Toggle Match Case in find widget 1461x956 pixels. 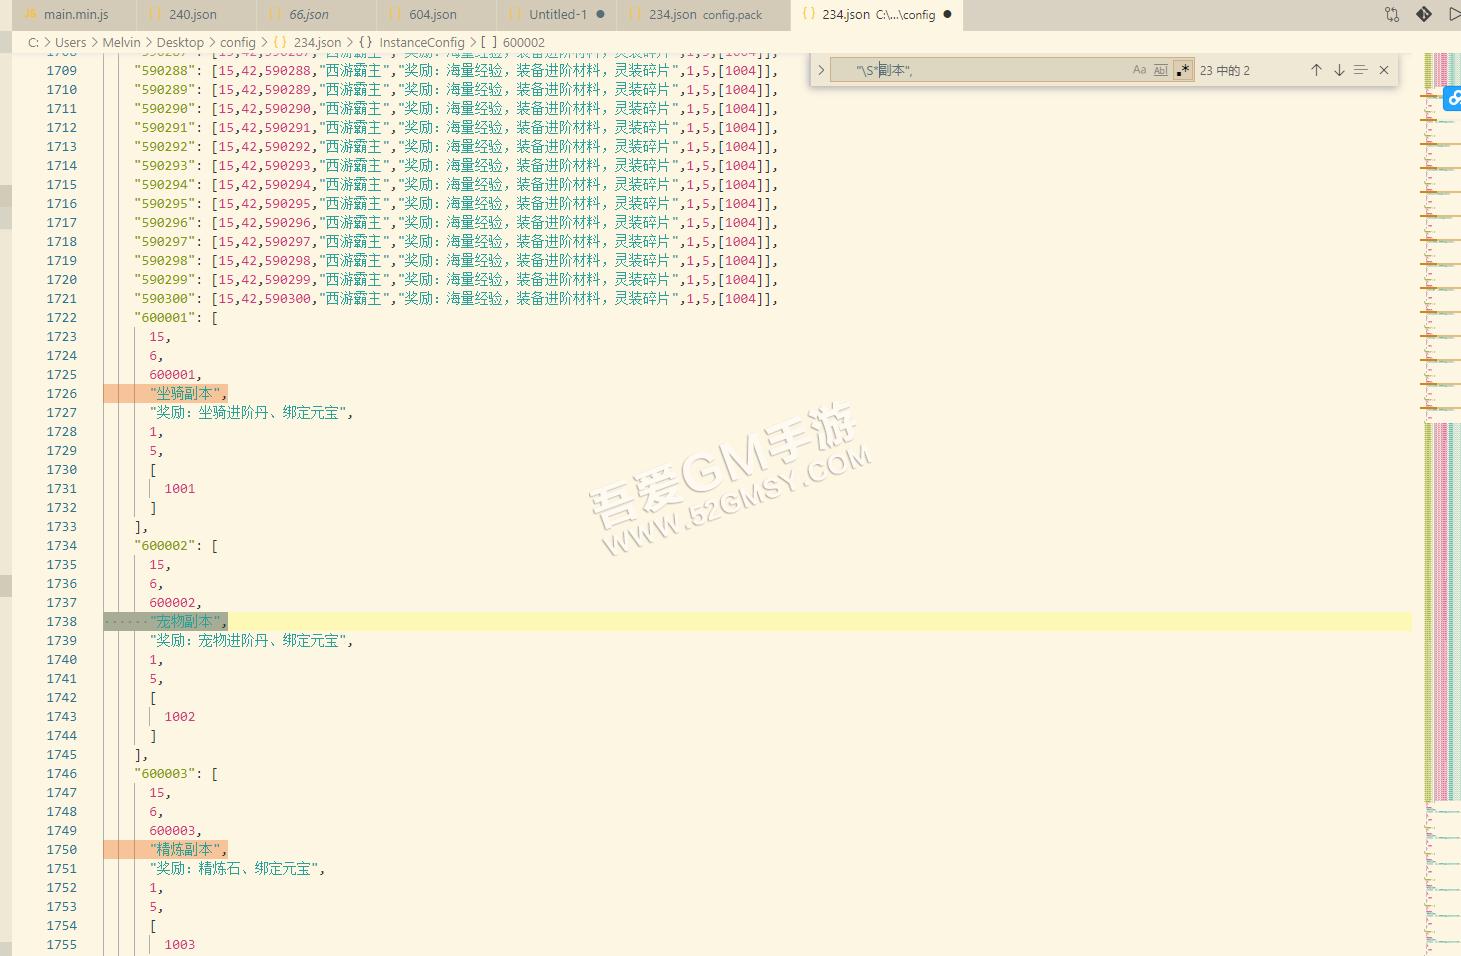[x=1139, y=70]
